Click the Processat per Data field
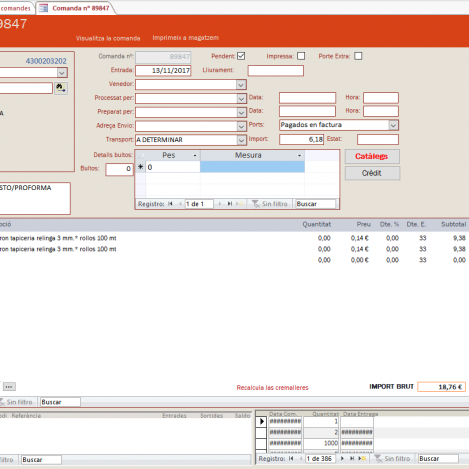The width and height of the screenshot is (469, 469). [x=307, y=98]
